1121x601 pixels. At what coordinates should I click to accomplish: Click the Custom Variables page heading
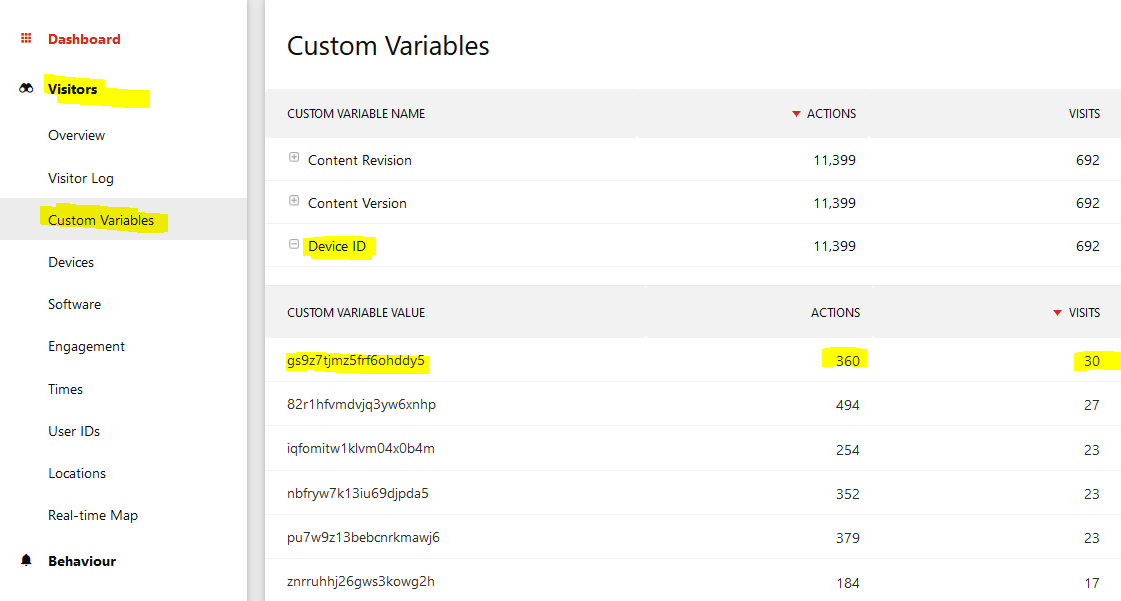[x=388, y=46]
